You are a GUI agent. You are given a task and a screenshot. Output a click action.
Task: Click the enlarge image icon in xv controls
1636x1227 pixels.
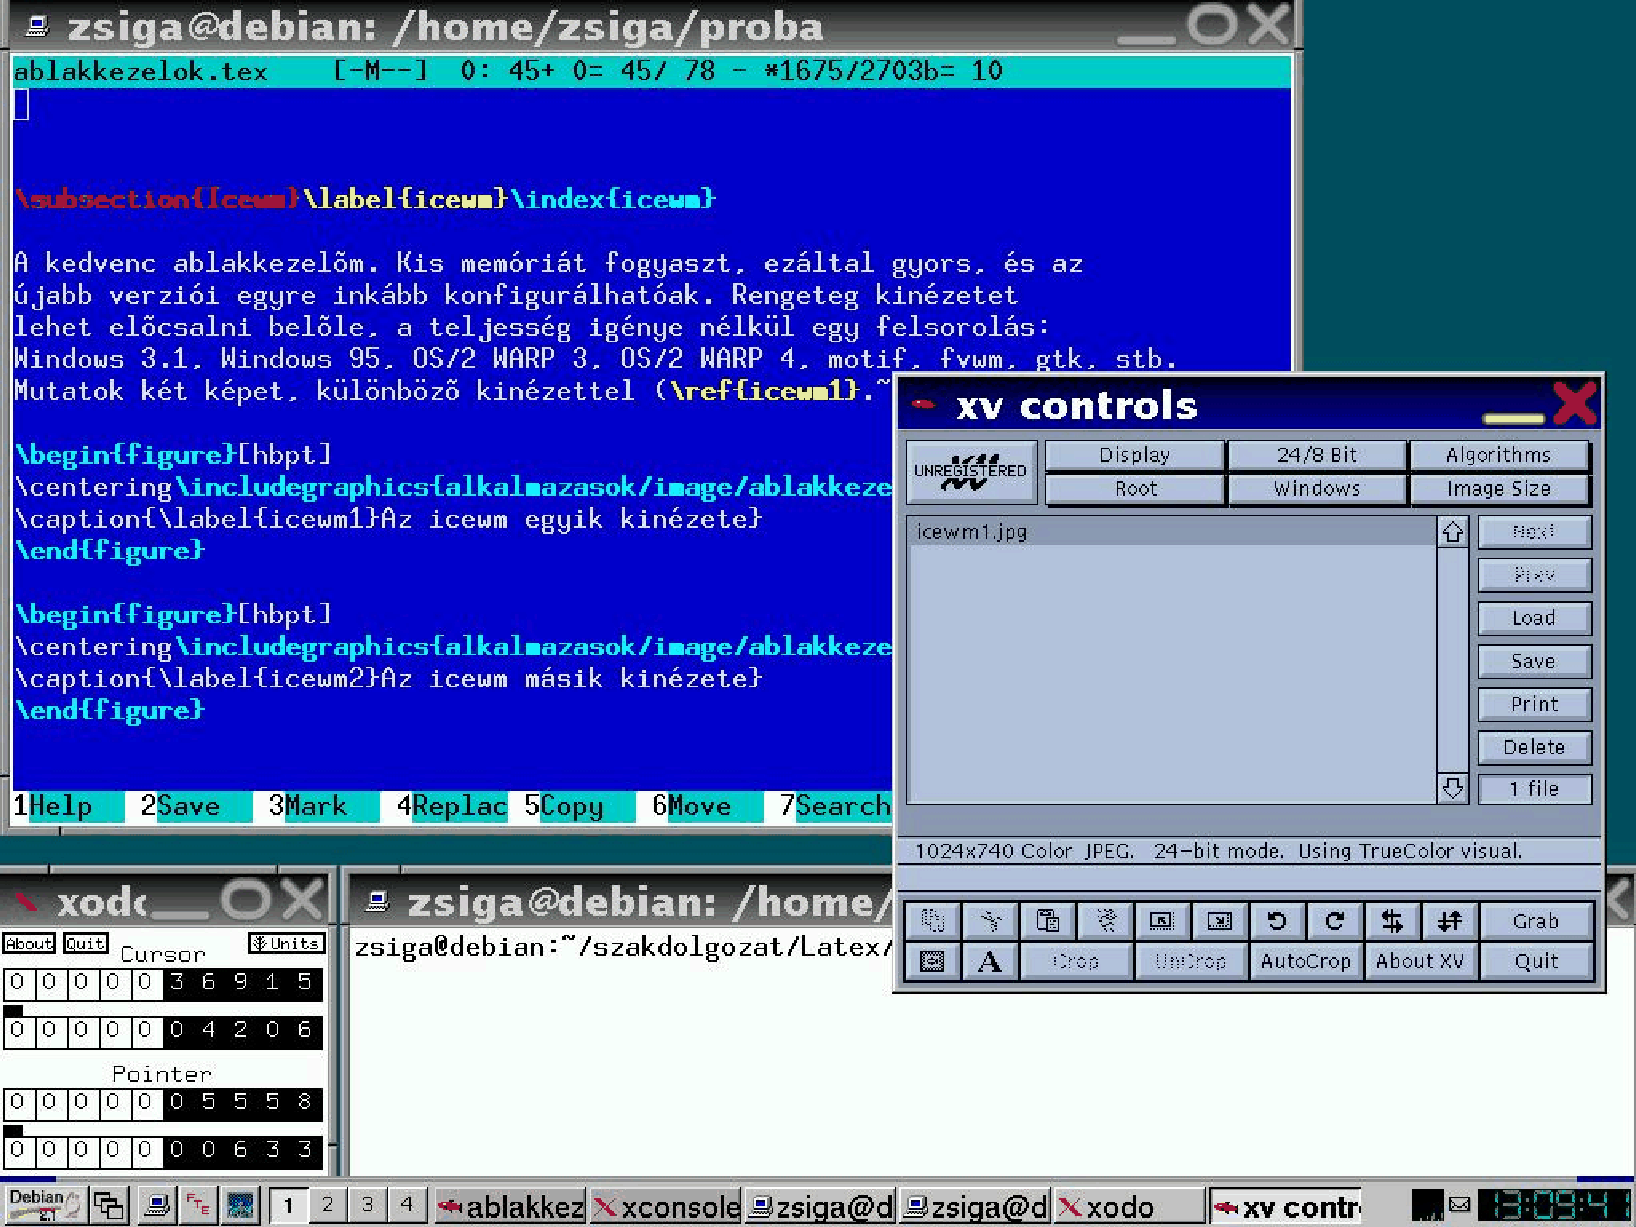(1220, 920)
